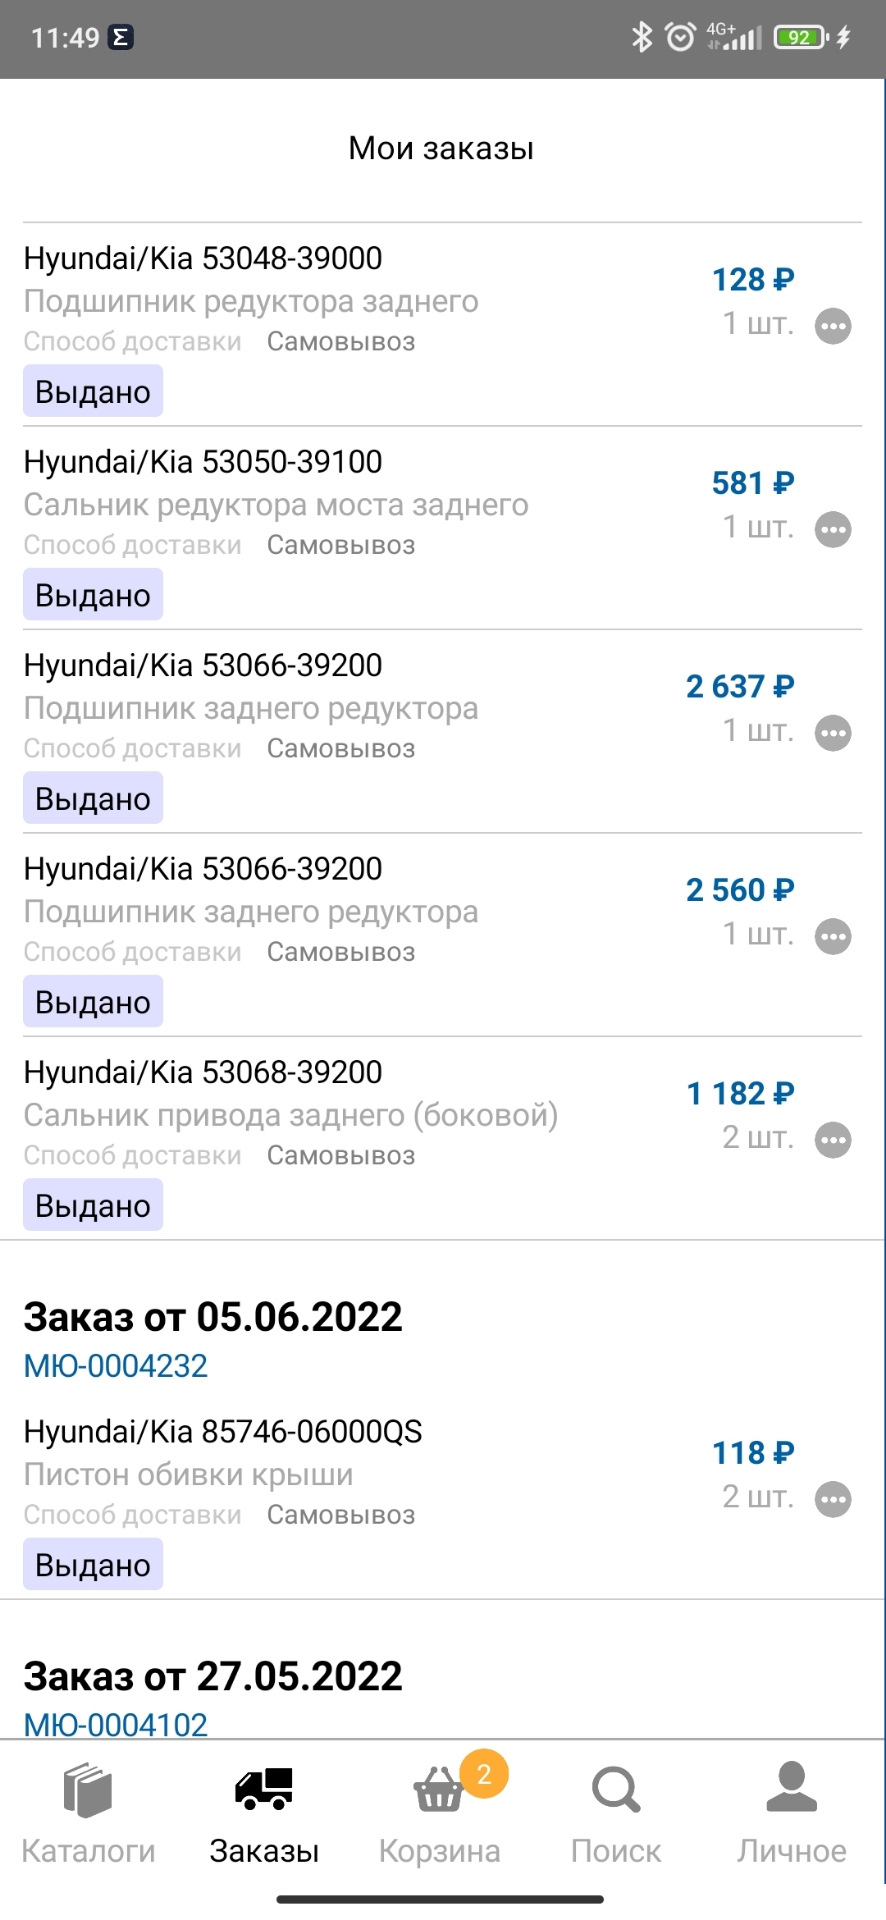Screen dimensions: 886x1920
Task: Open more options for 53050-39100 item
Action: point(833,530)
